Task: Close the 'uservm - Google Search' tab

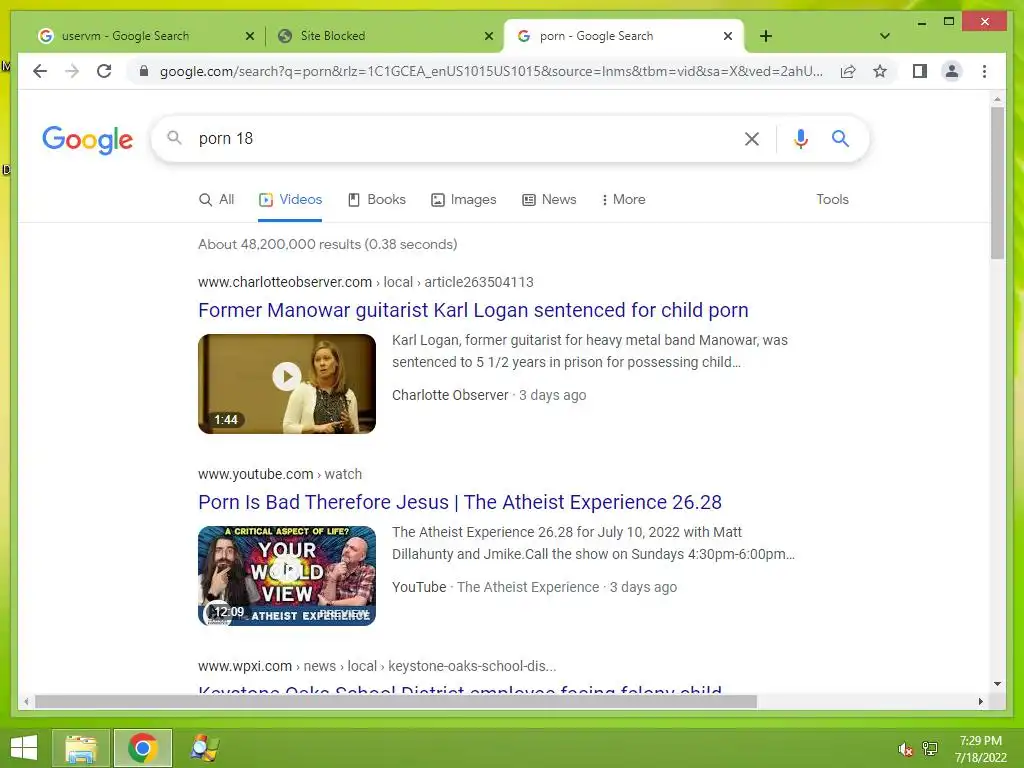Action: tap(249, 36)
